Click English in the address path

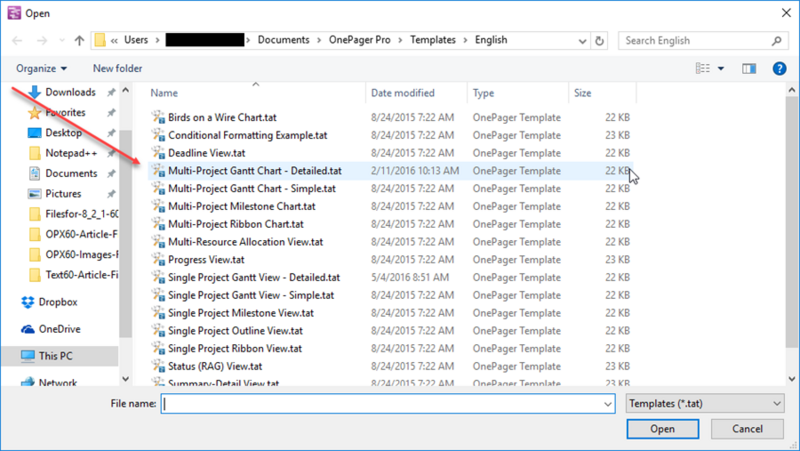pos(491,40)
